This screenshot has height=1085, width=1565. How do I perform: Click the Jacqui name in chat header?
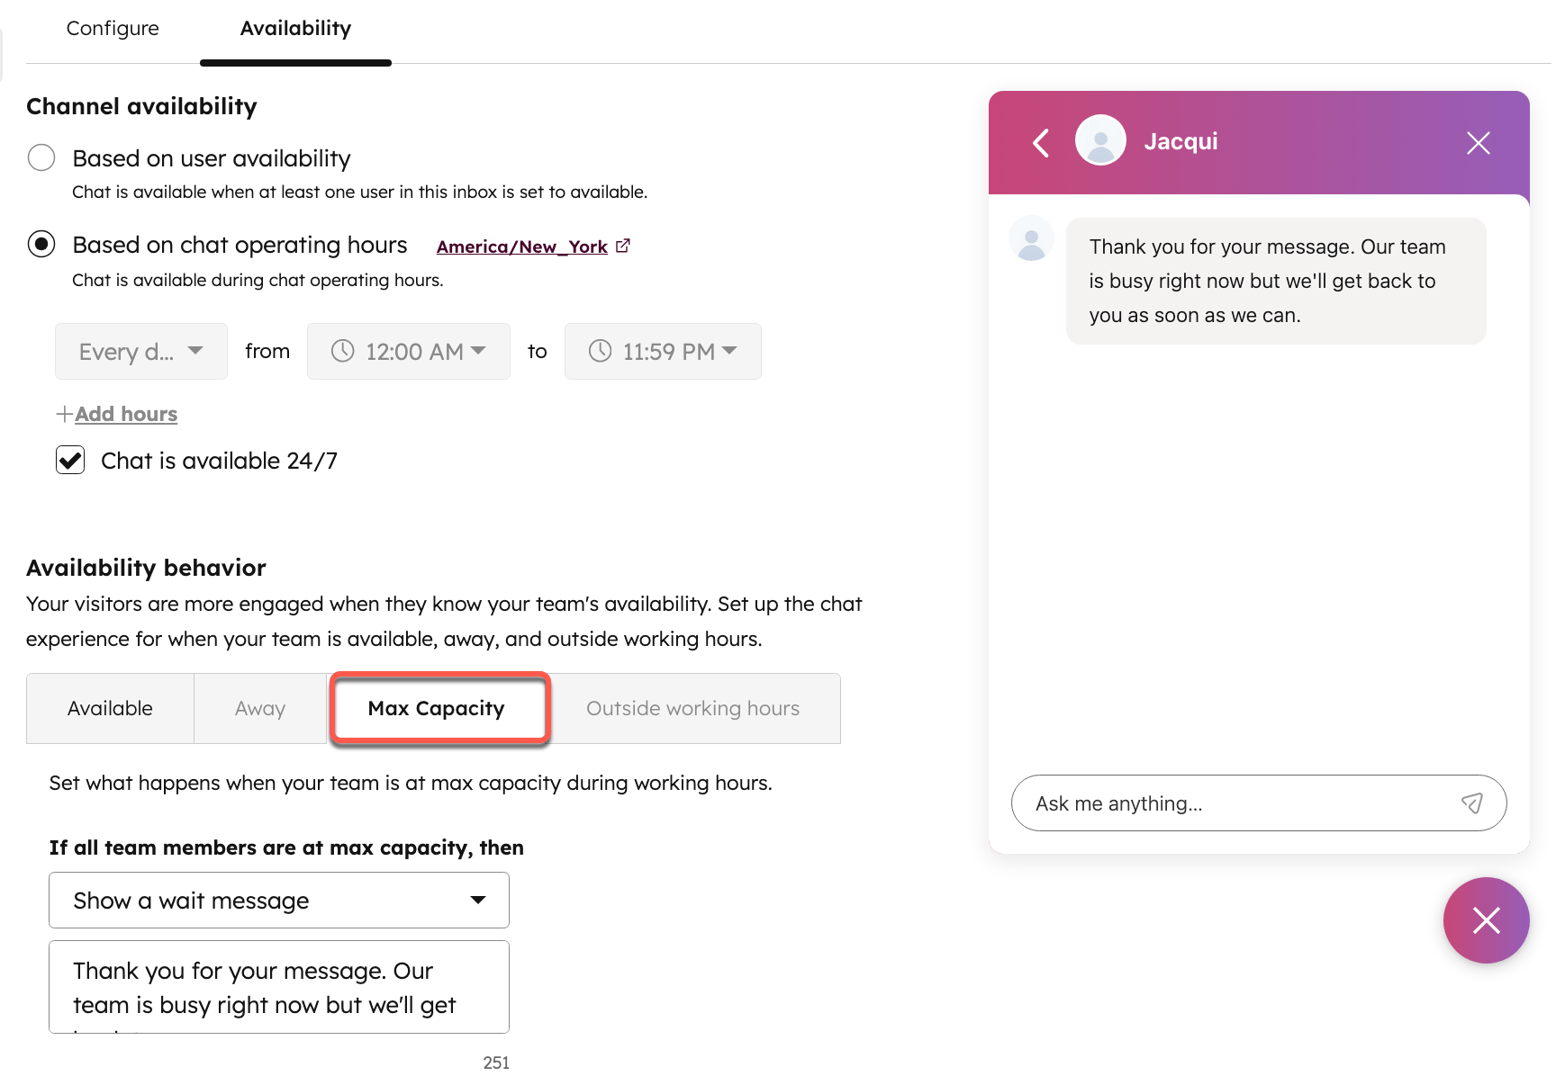1181,141
